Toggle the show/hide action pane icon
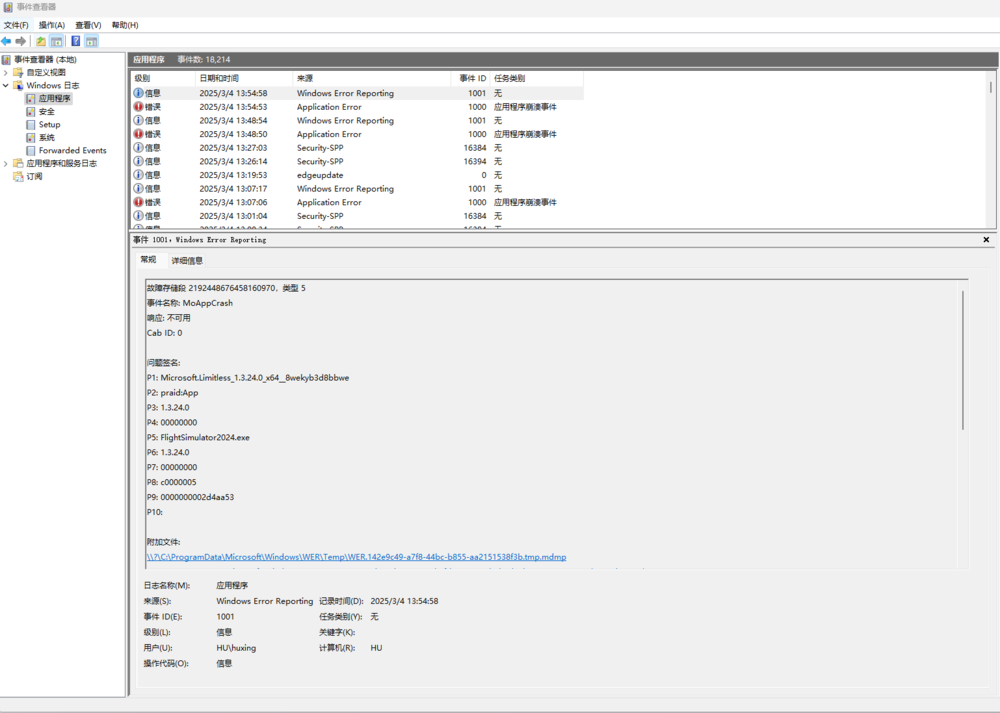Viewport: 1000px width, 713px height. pos(91,41)
